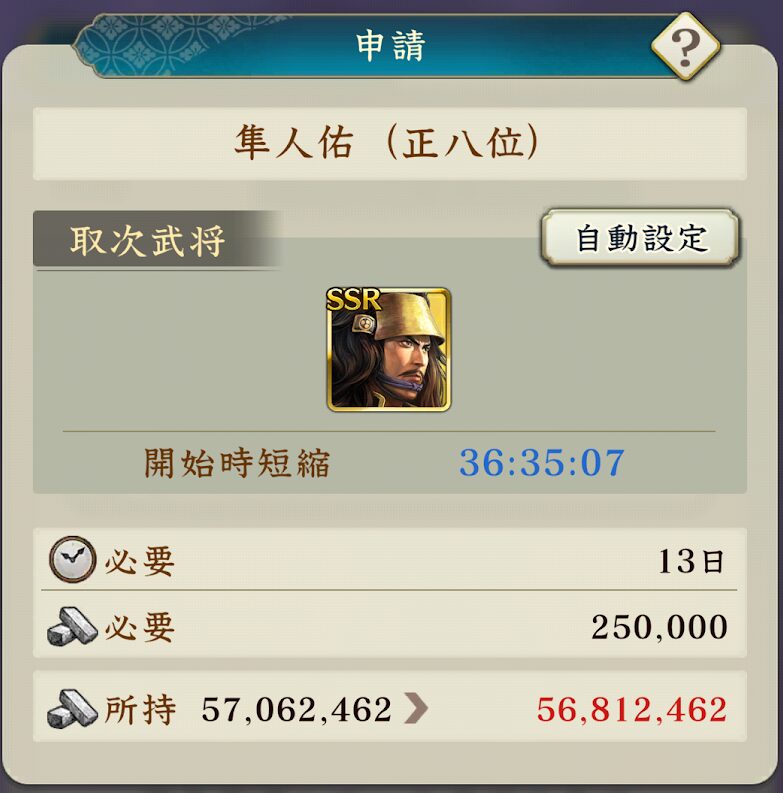Screen dimensions: 783x793
Task: Click the SSR badge on the portrait
Action: click(353, 299)
